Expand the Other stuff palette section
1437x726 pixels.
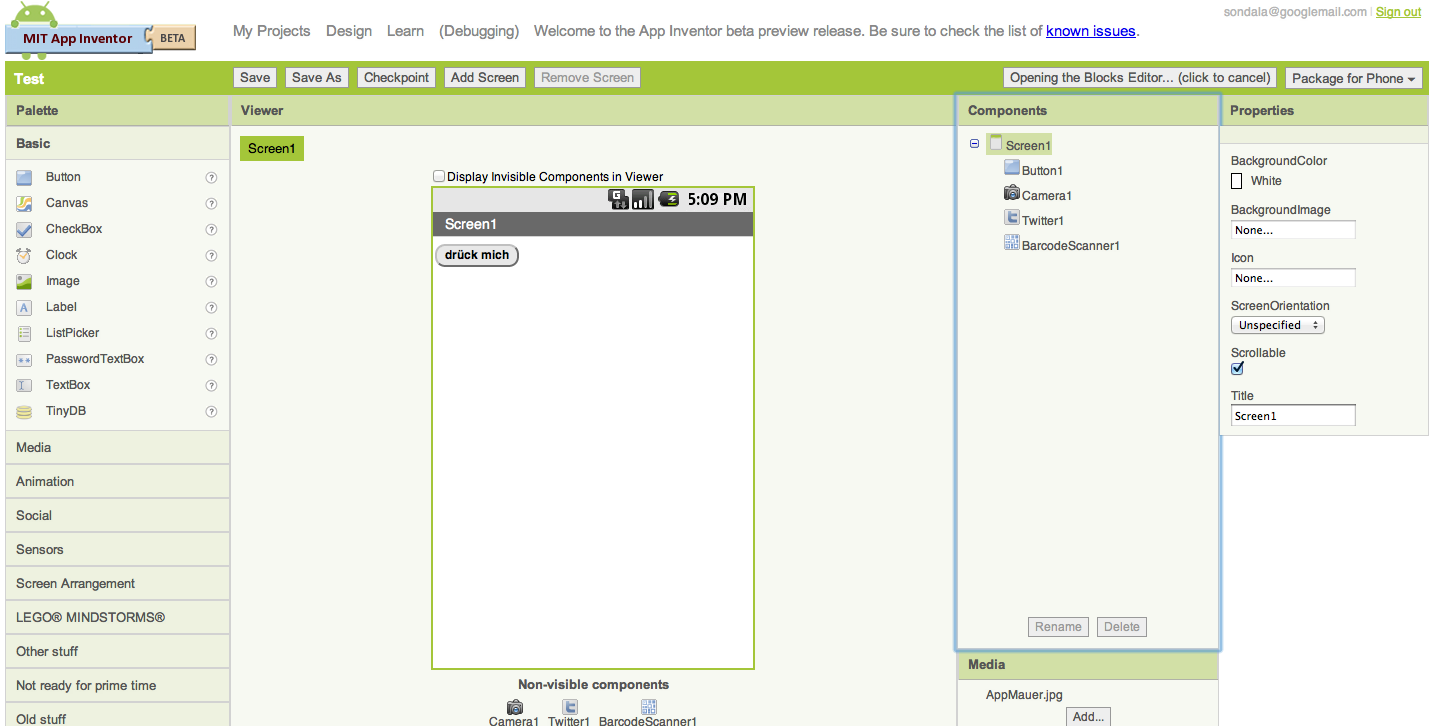(118, 651)
